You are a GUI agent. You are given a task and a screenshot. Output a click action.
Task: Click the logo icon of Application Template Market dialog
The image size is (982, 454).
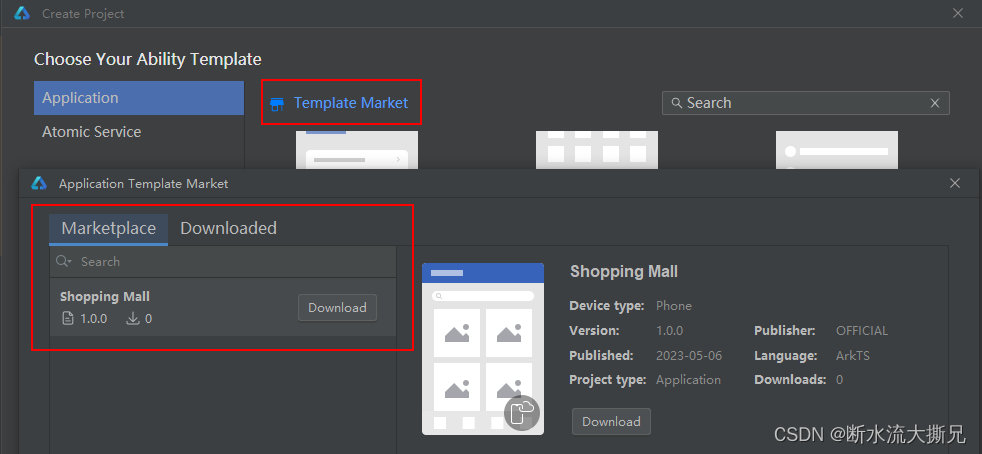(39, 183)
